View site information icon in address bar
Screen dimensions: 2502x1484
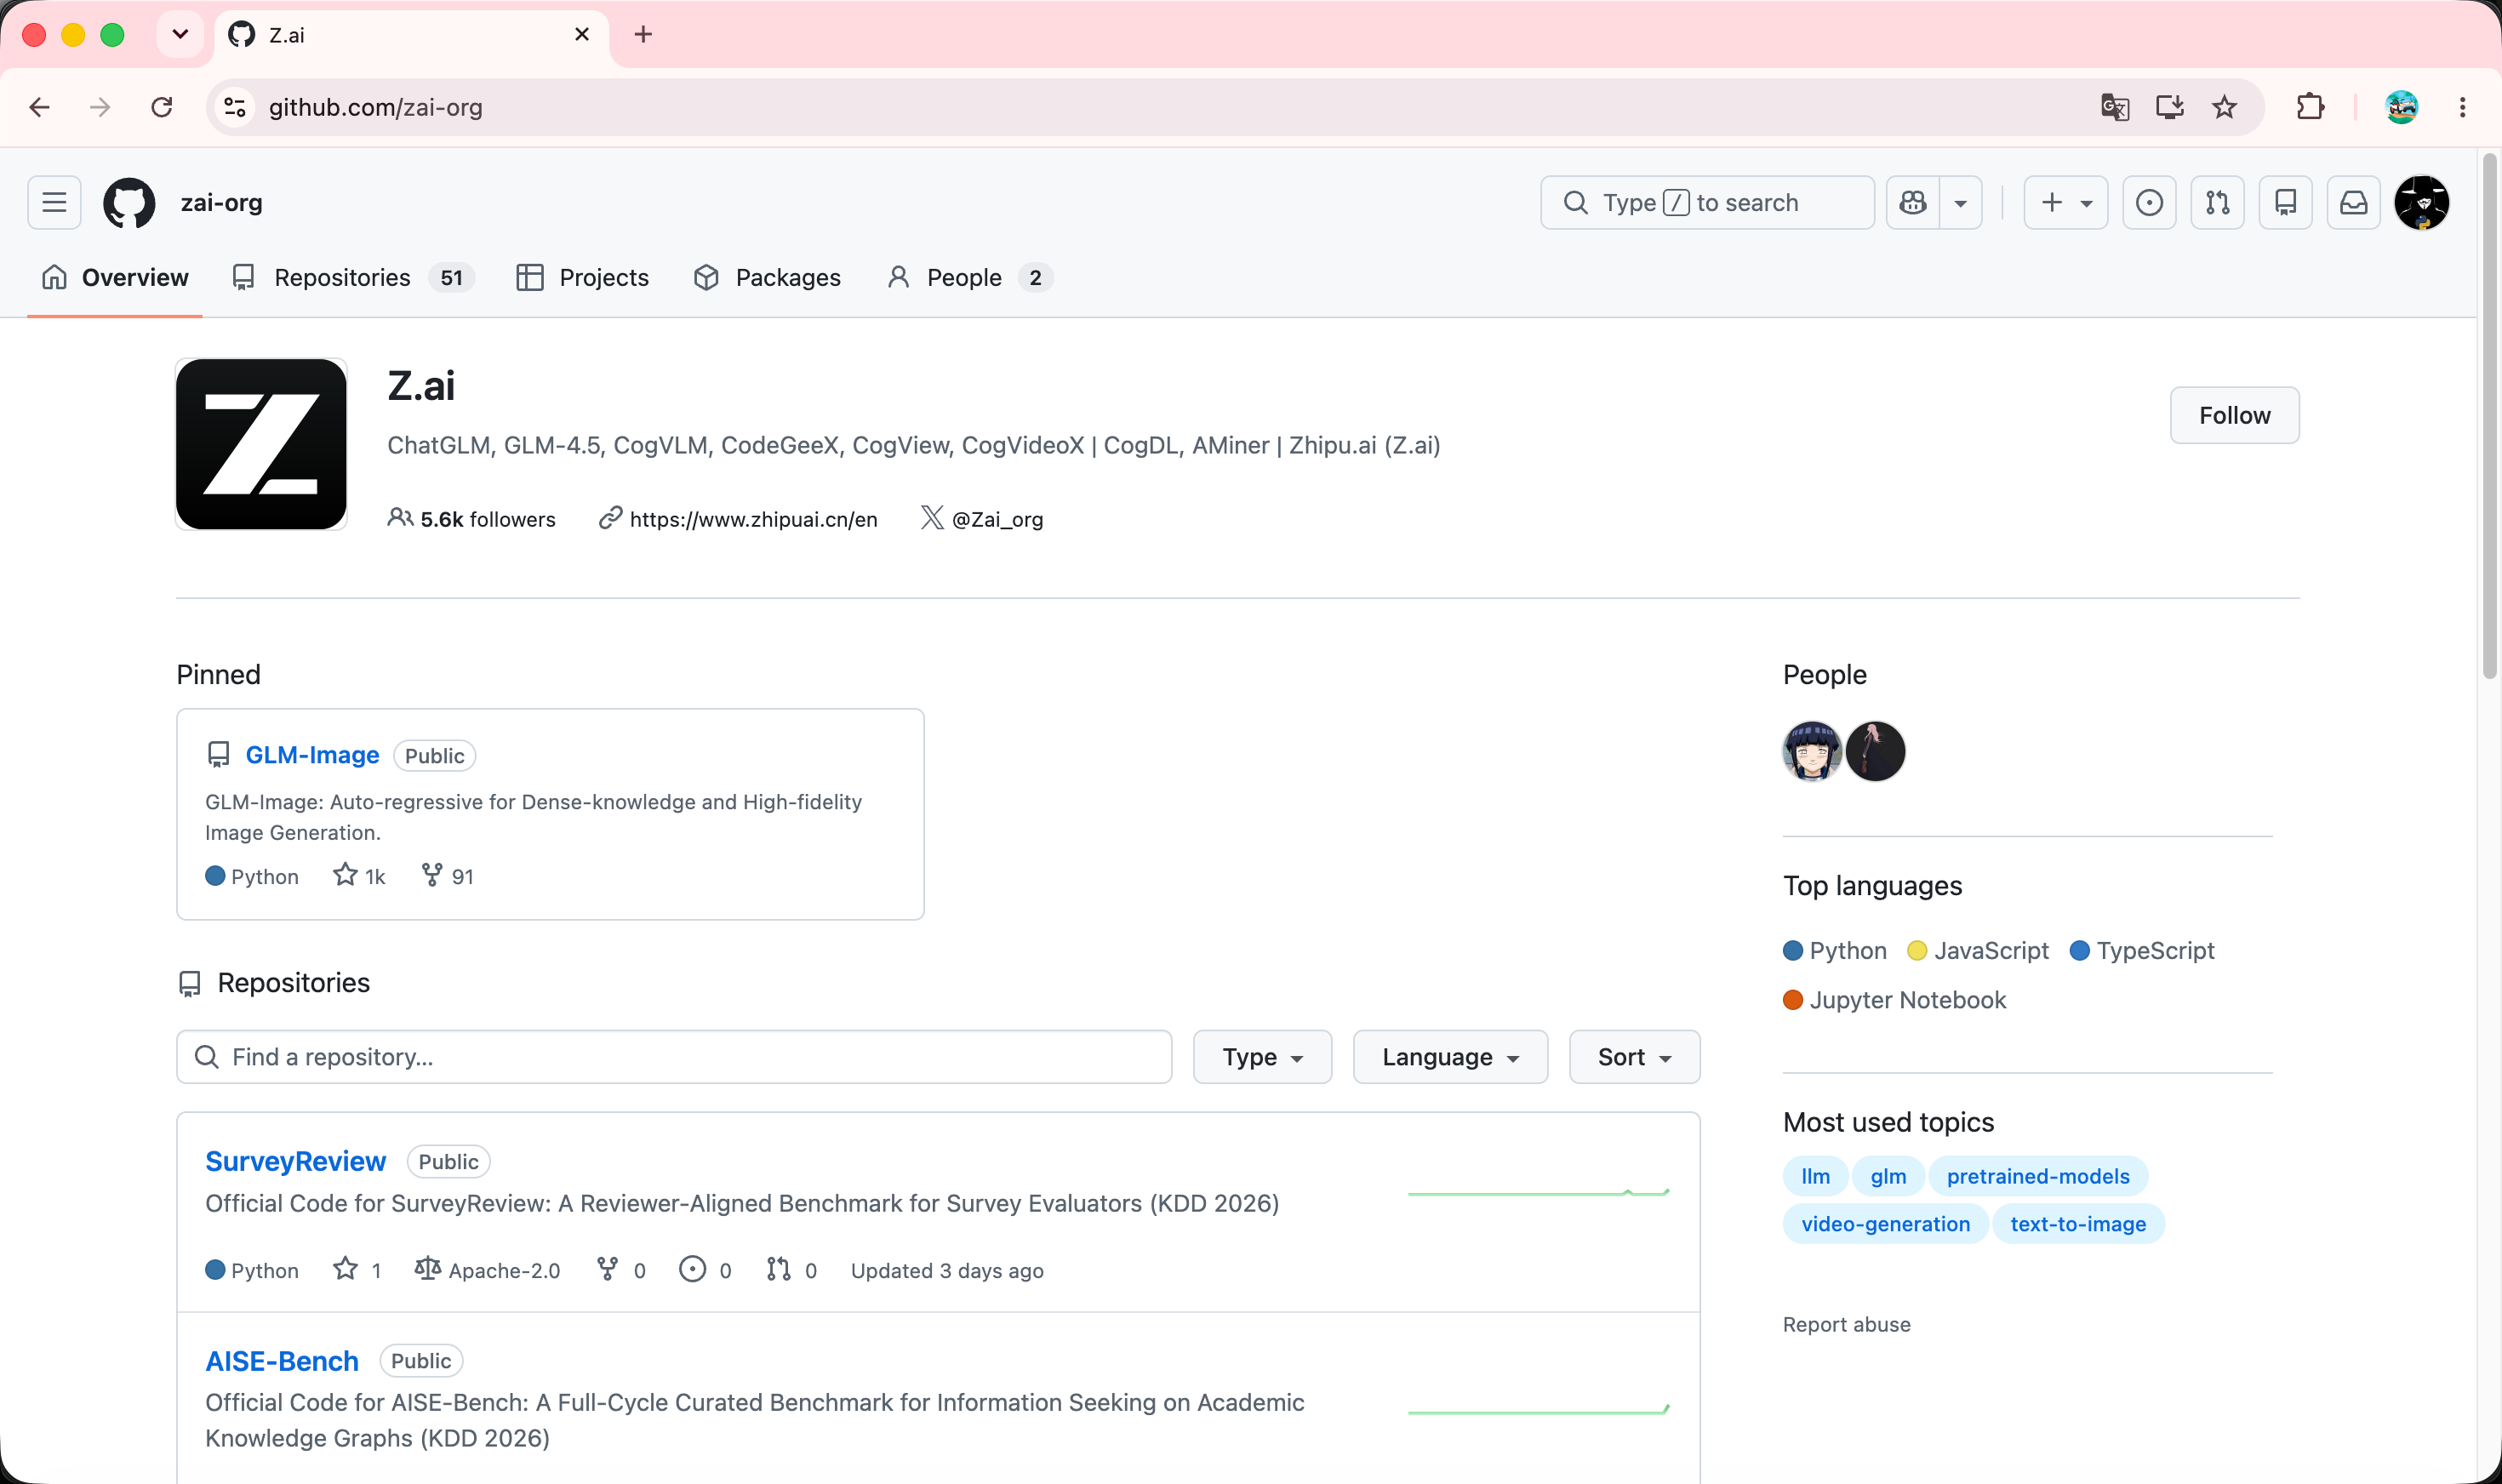point(235,107)
